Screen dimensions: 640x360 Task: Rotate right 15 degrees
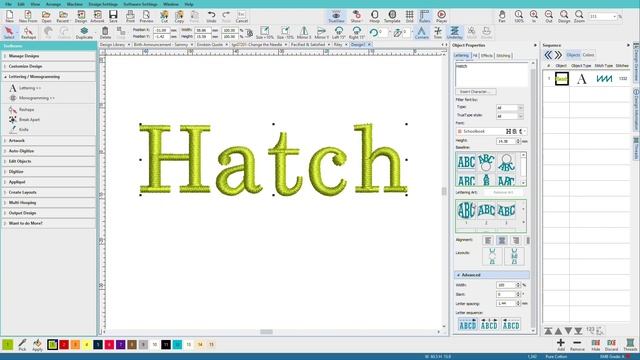356,33
